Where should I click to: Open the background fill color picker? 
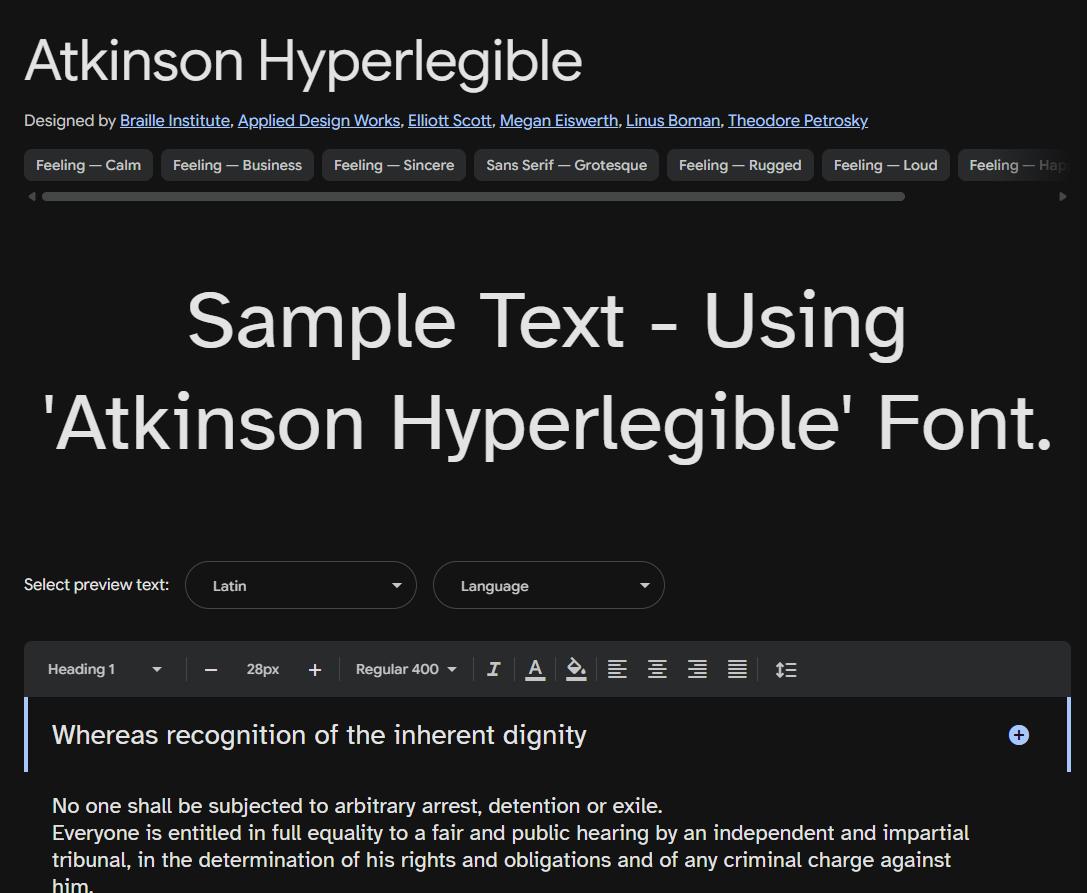[576, 669]
